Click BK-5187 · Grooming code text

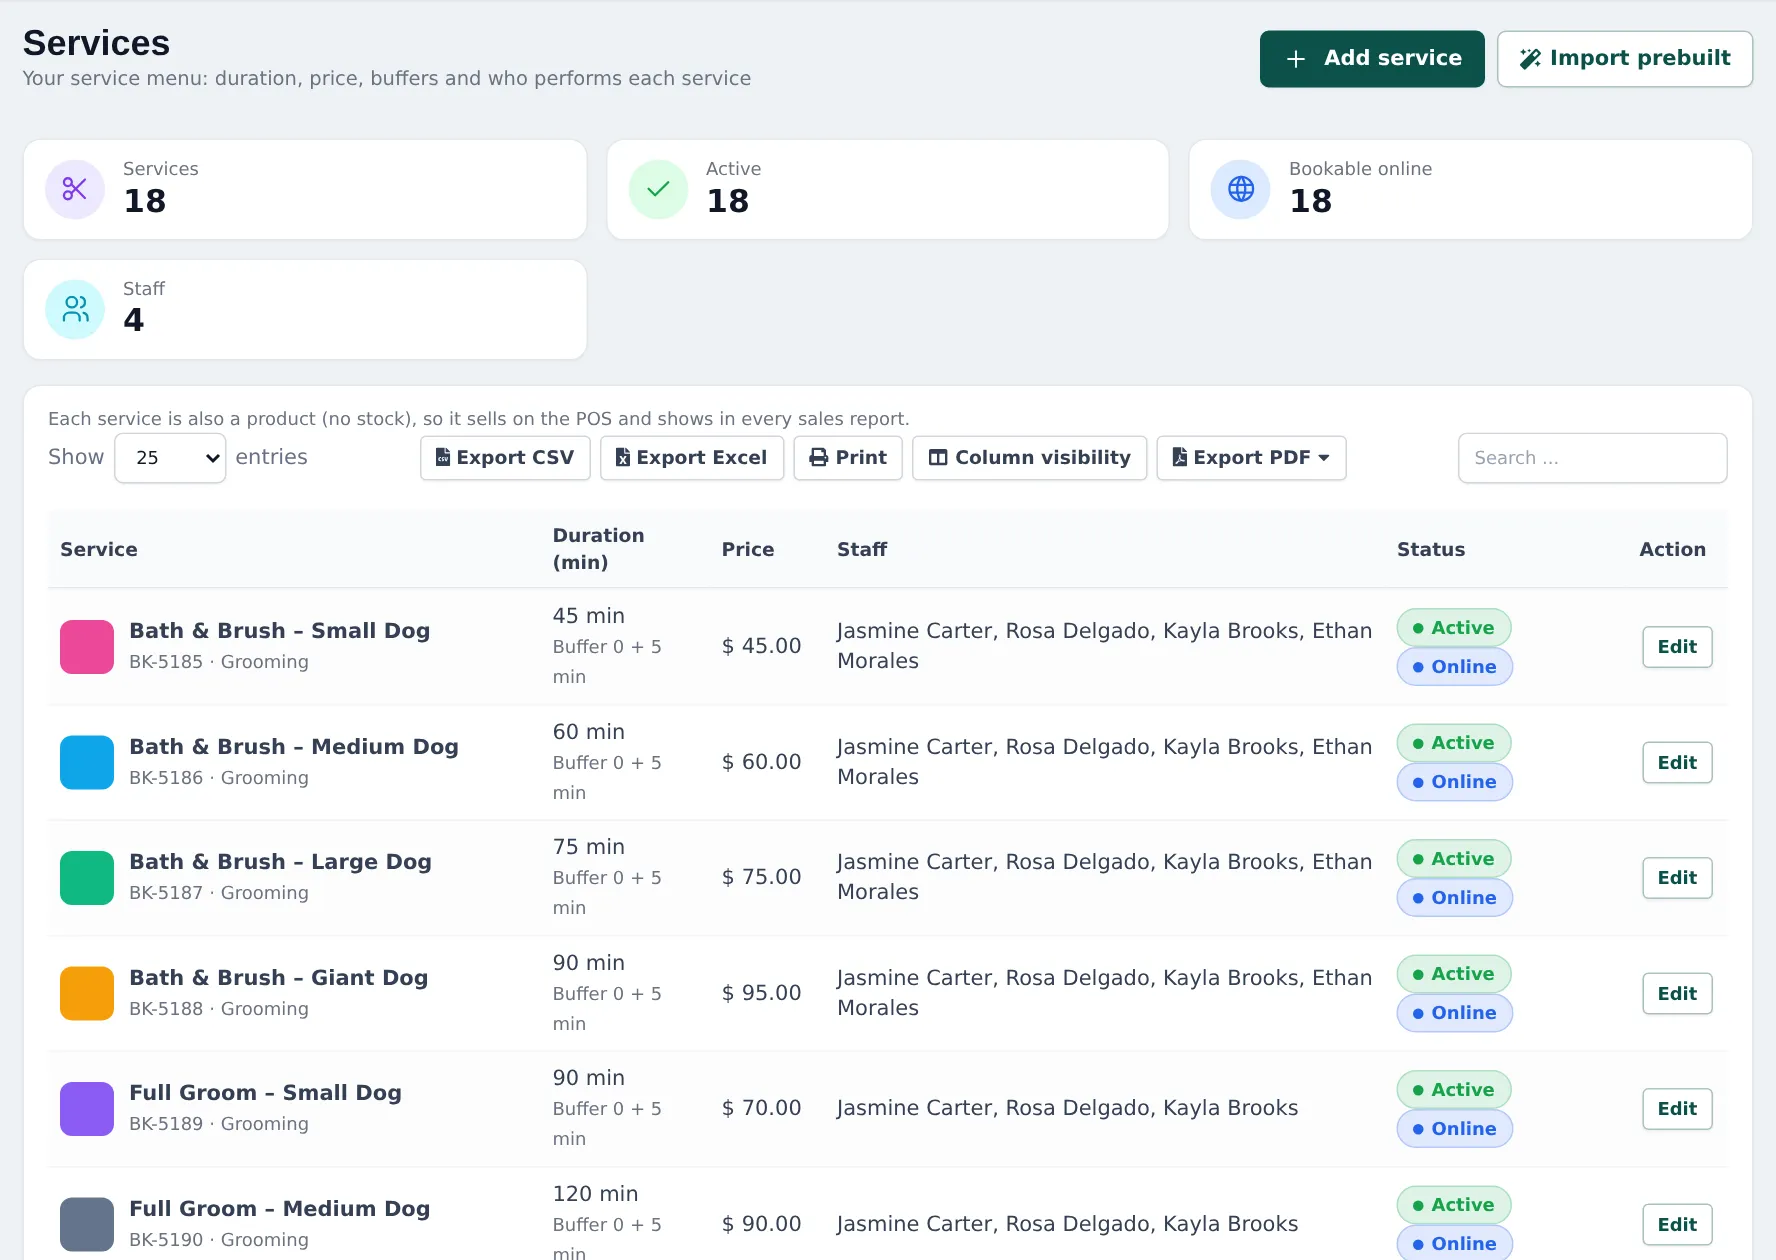point(219,893)
